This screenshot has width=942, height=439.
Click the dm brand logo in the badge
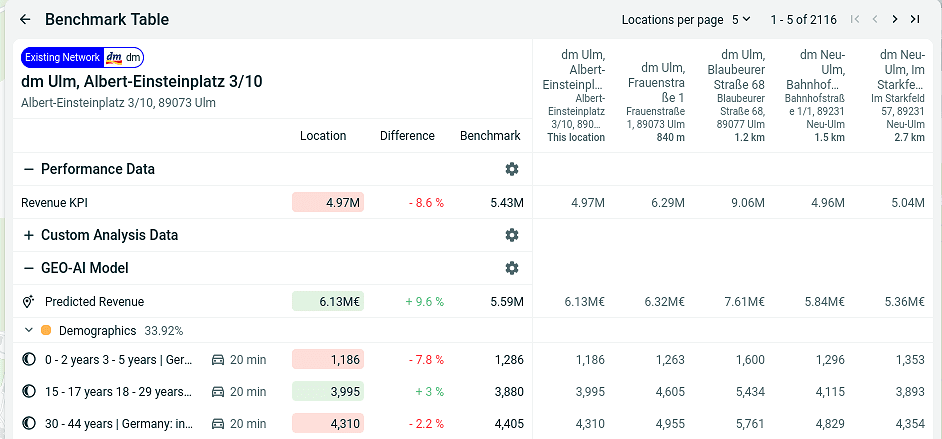click(x=114, y=58)
